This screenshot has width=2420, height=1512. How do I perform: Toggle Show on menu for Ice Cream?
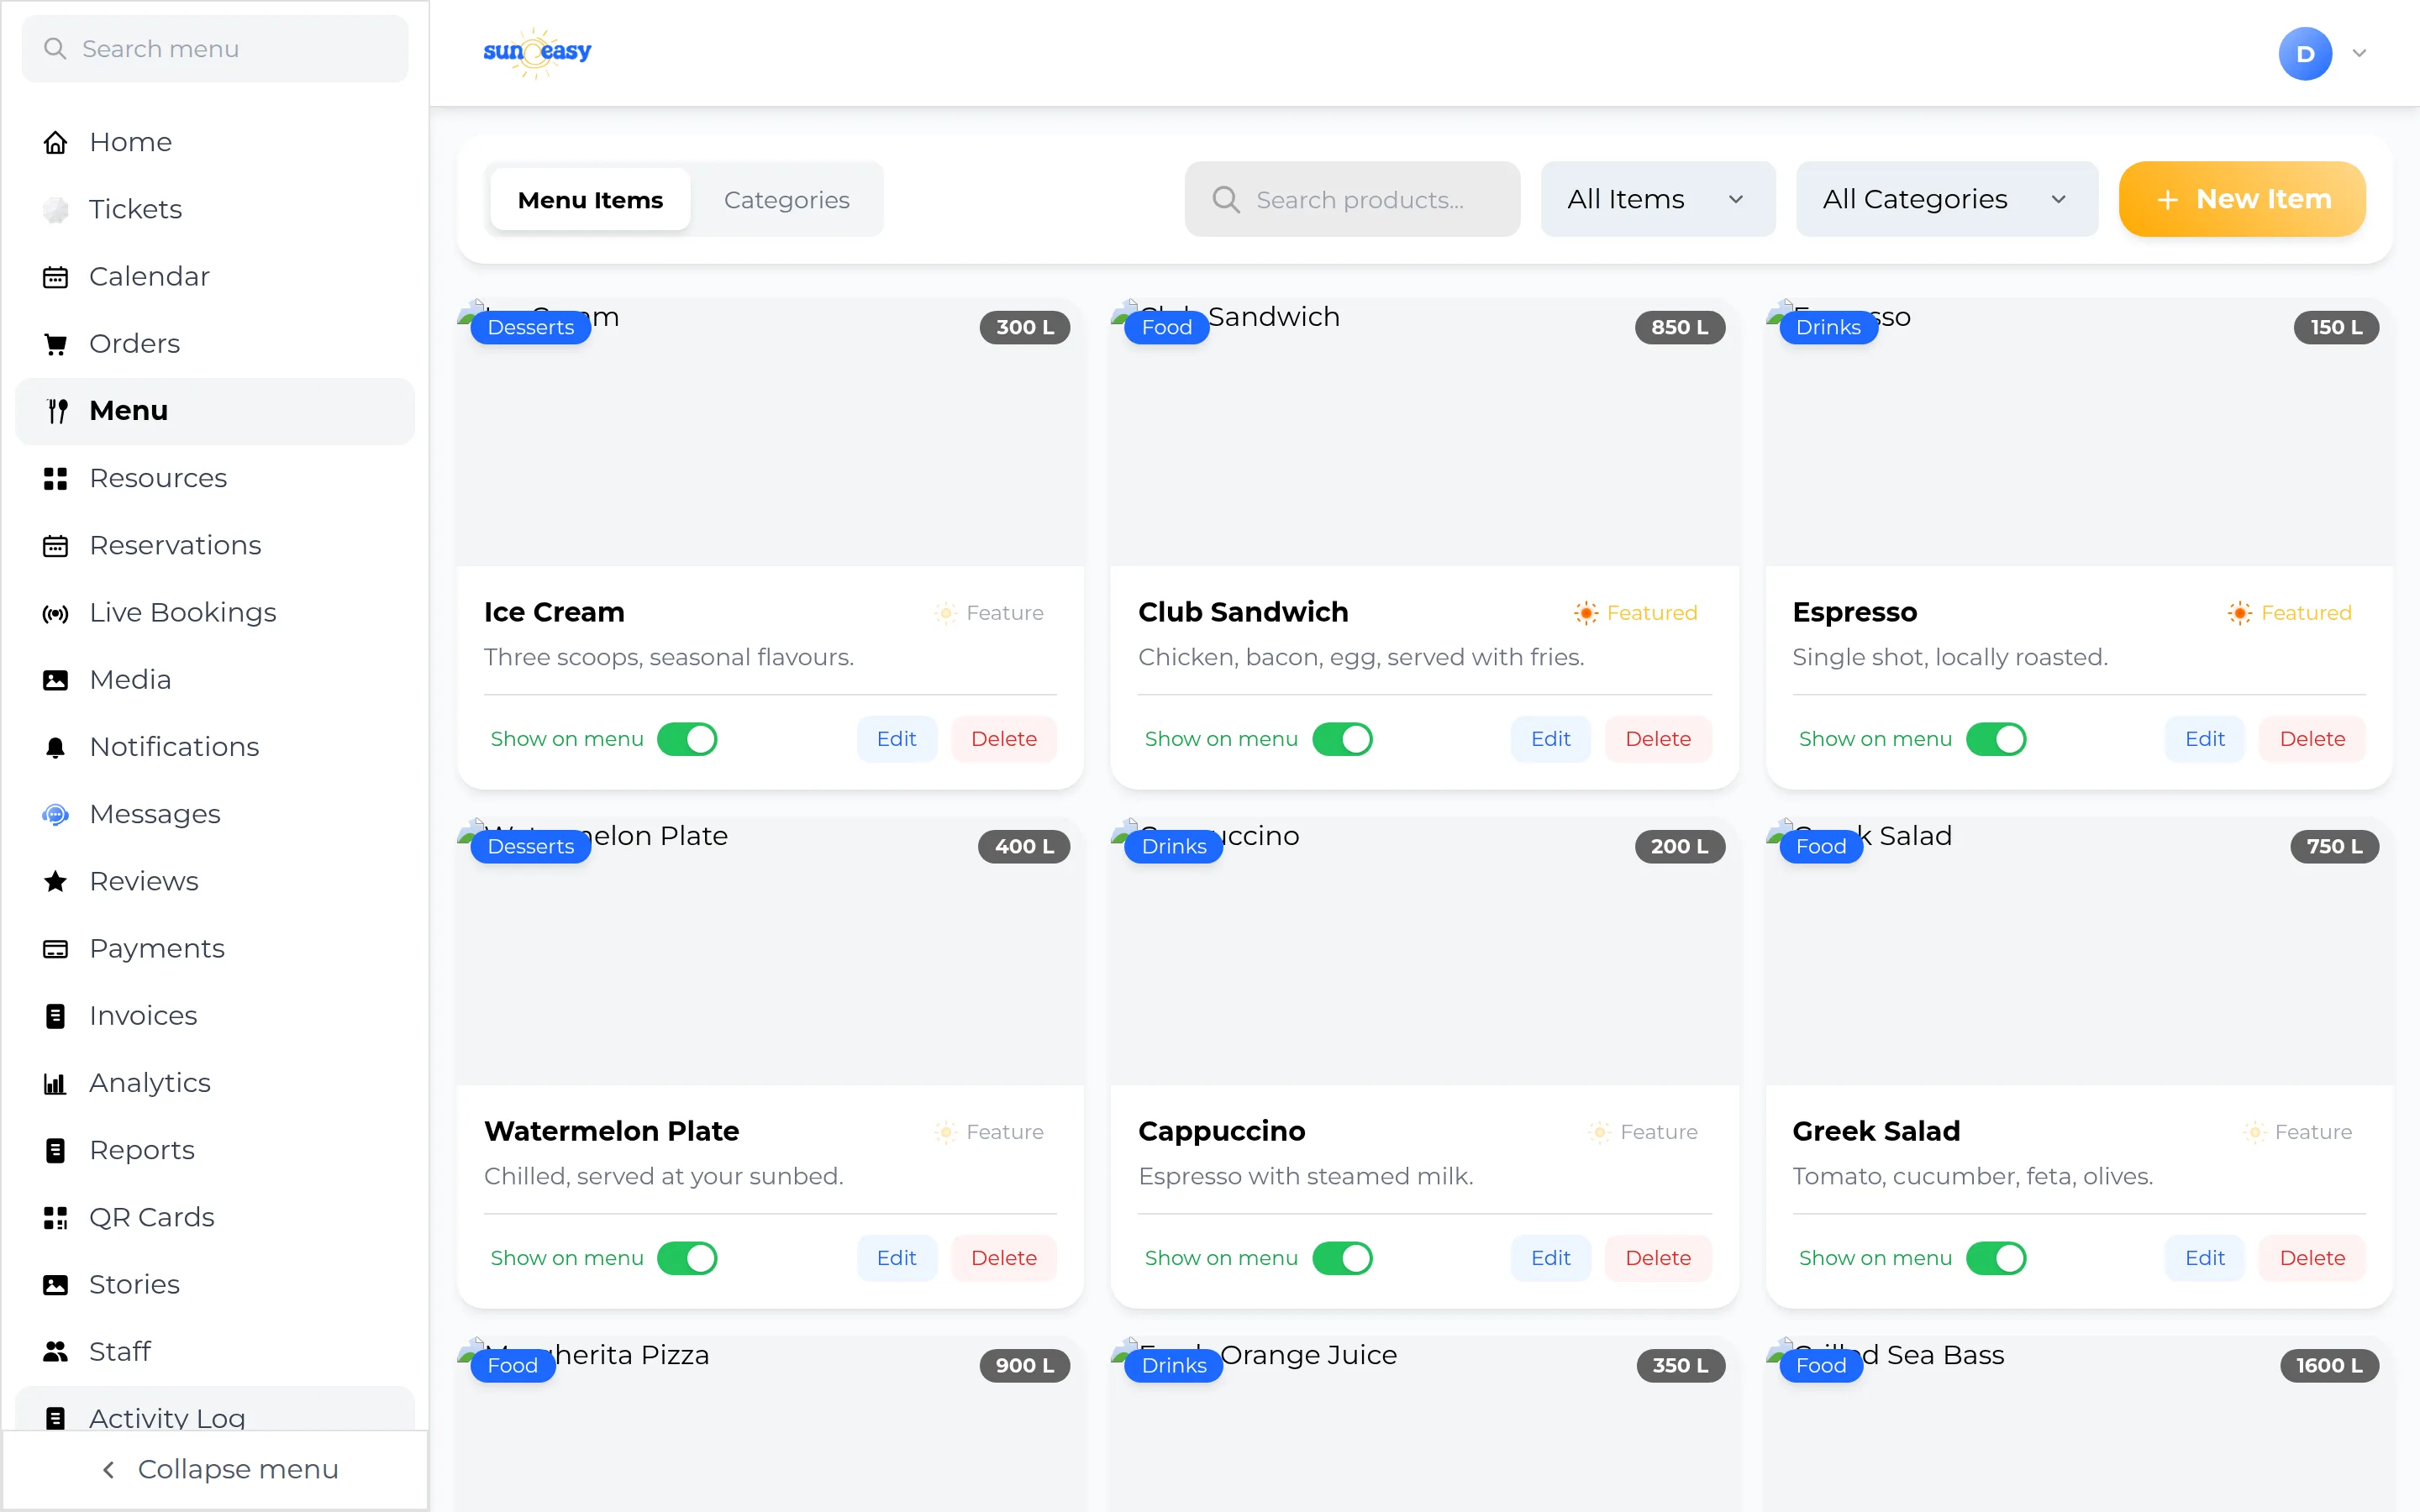[687, 739]
